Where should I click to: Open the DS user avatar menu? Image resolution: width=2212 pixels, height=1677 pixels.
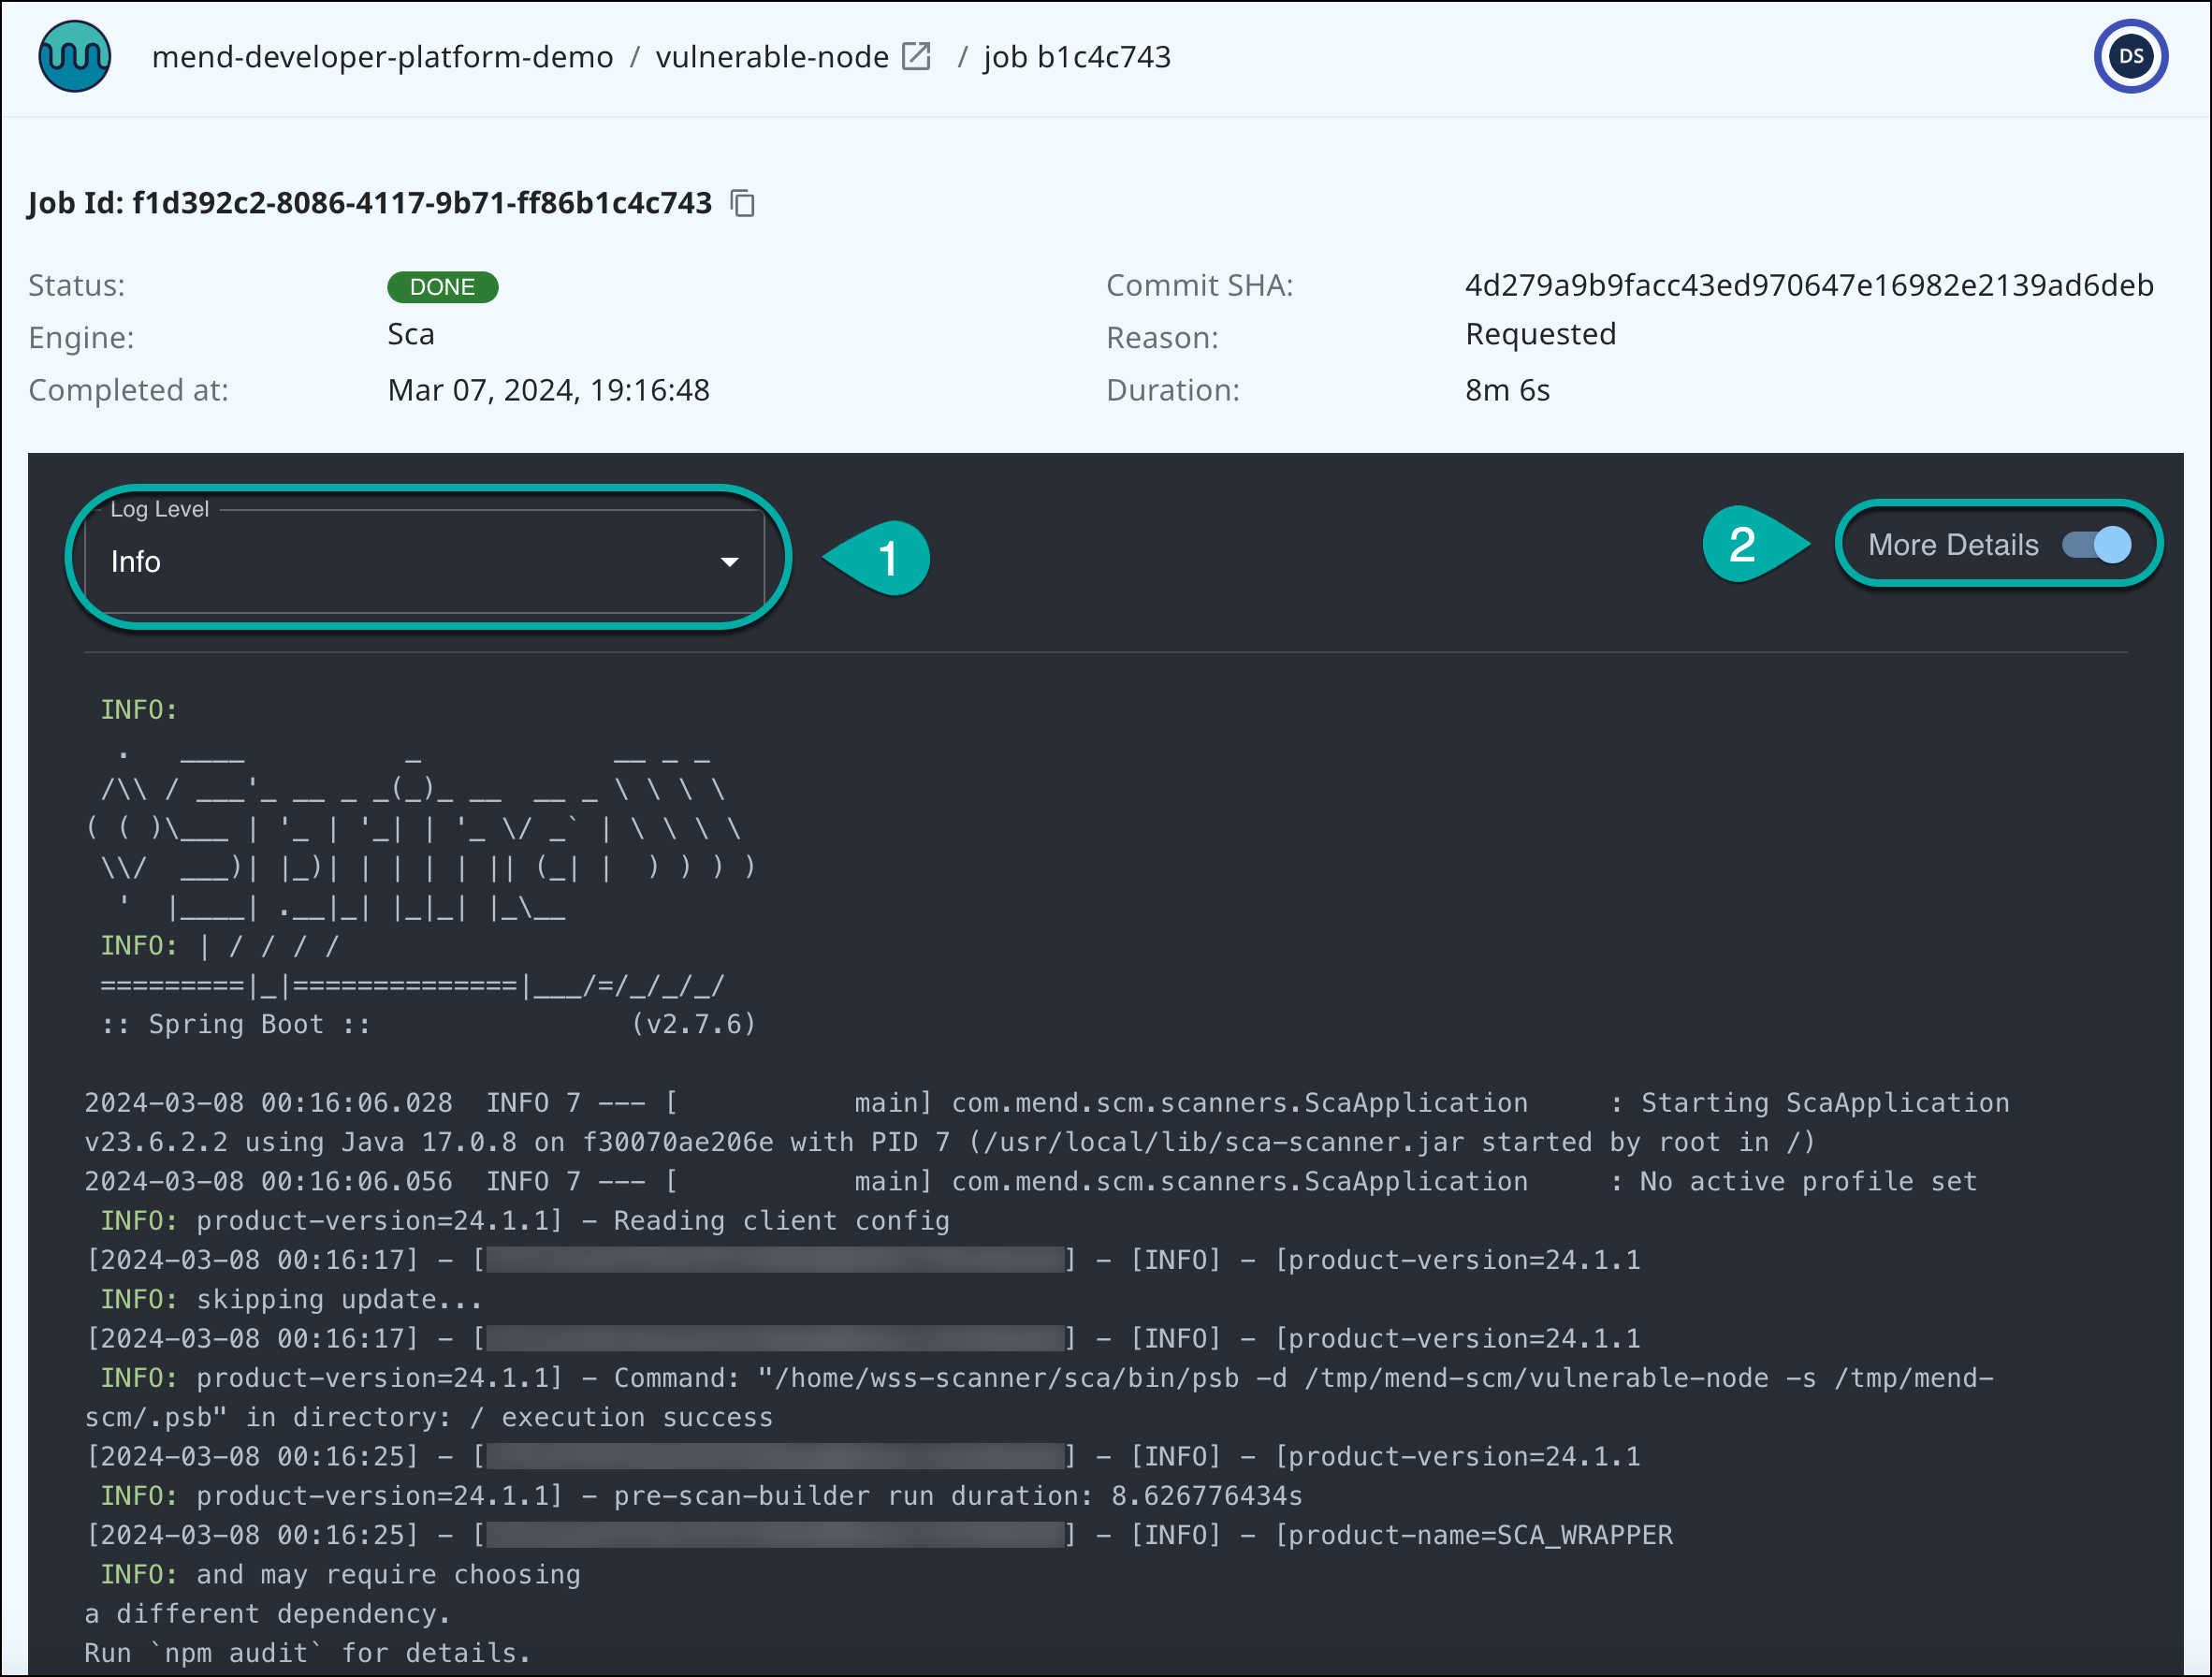pyautogui.click(x=2130, y=57)
